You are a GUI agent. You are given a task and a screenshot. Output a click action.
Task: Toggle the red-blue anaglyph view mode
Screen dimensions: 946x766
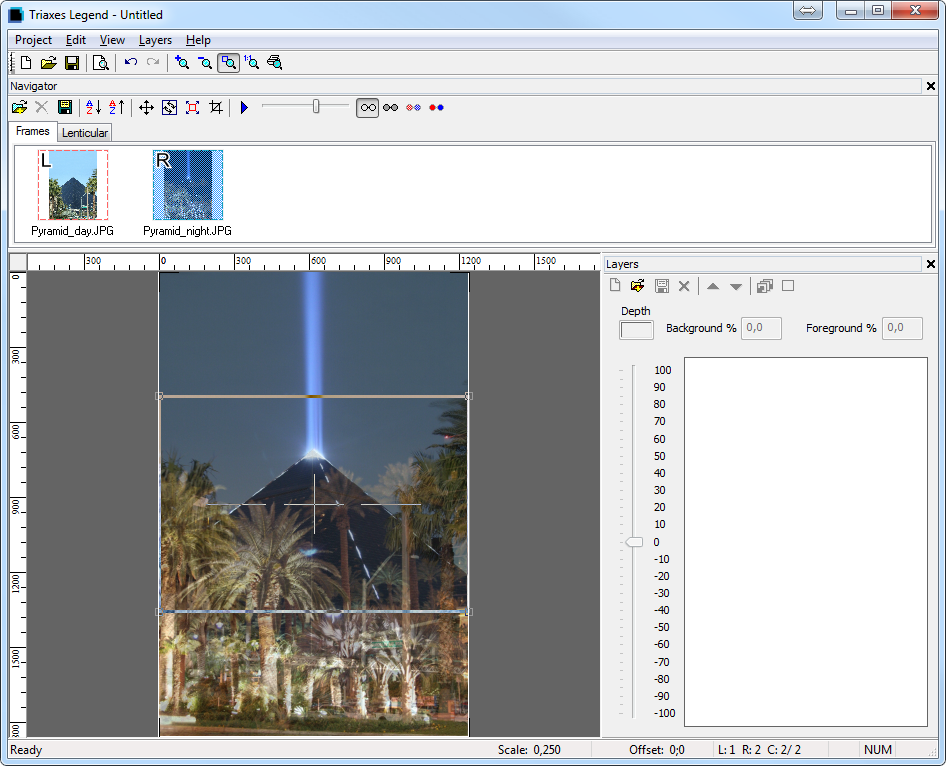436,107
